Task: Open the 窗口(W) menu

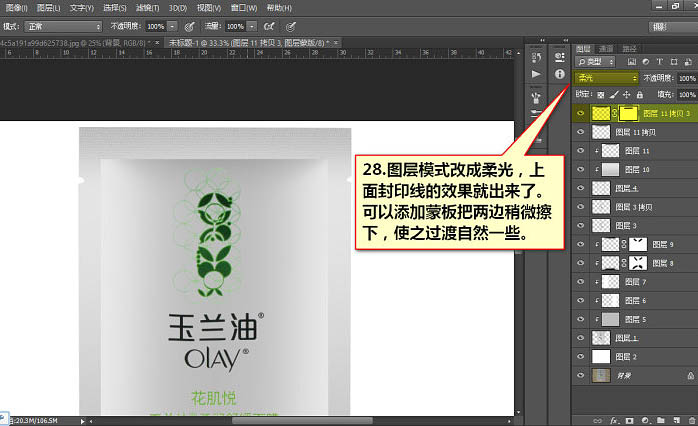Action: point(243,8)
